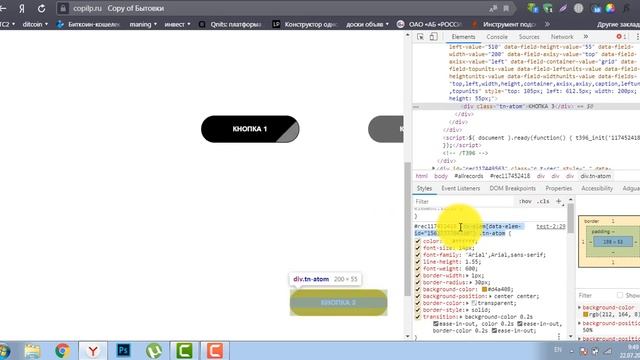
Task: Toggle the font-weight declaration checkbox
Action: pyautogui.click(x=418, y=269)
